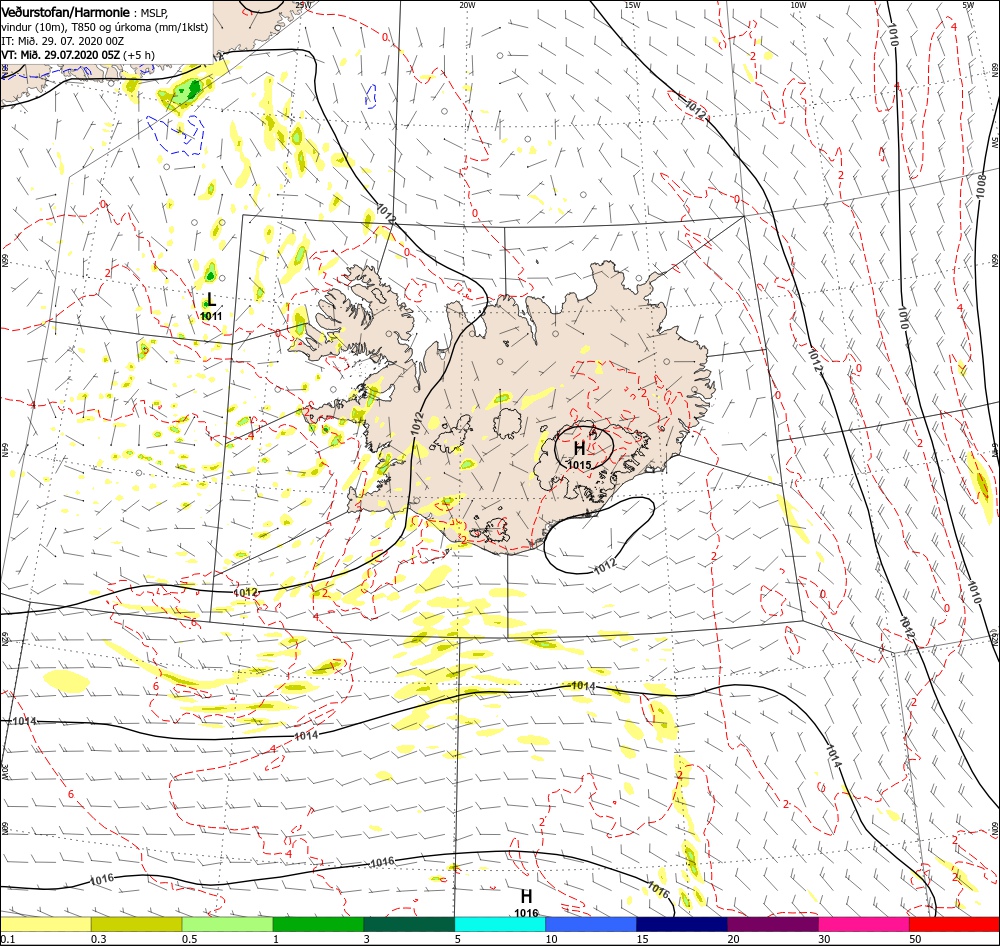Screen dimensions: 1000x946
Task: Click the 'L' low pressure marker 1011
Action: (x=211, y=299)
